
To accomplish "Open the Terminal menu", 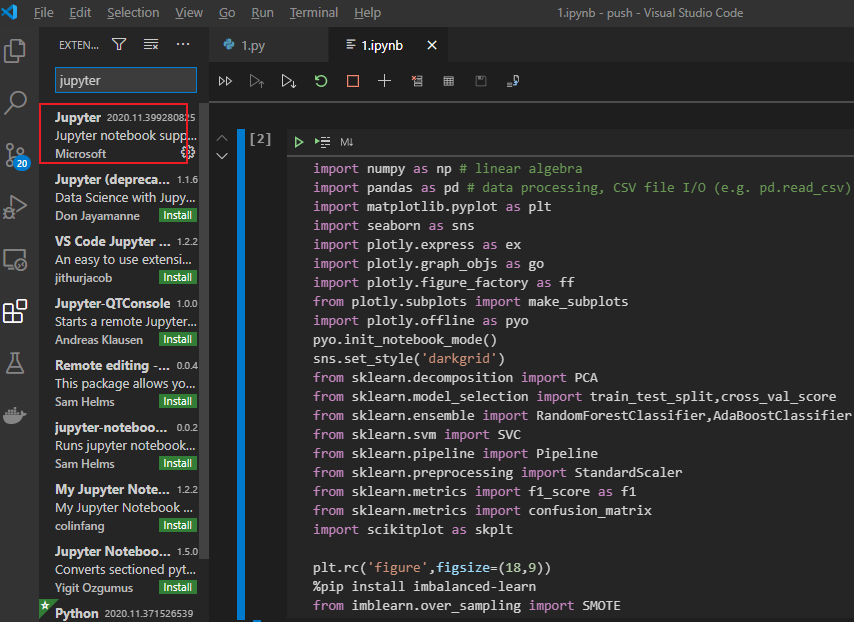I will pos(313,12).
